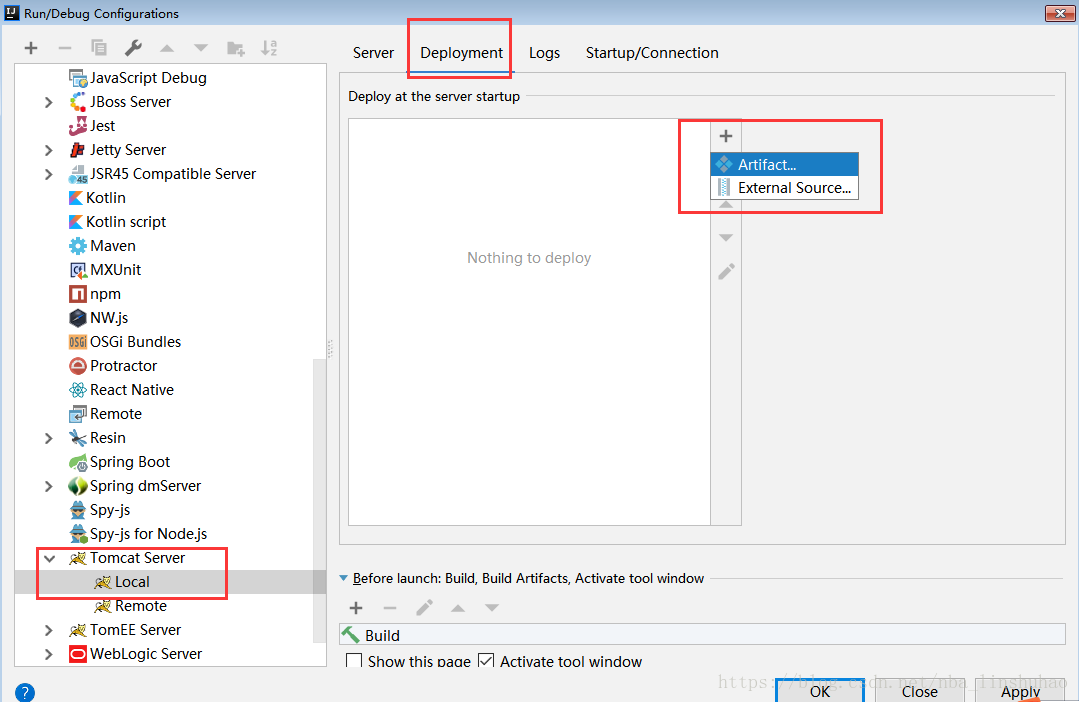Switch to Server tab

(374, 53)
